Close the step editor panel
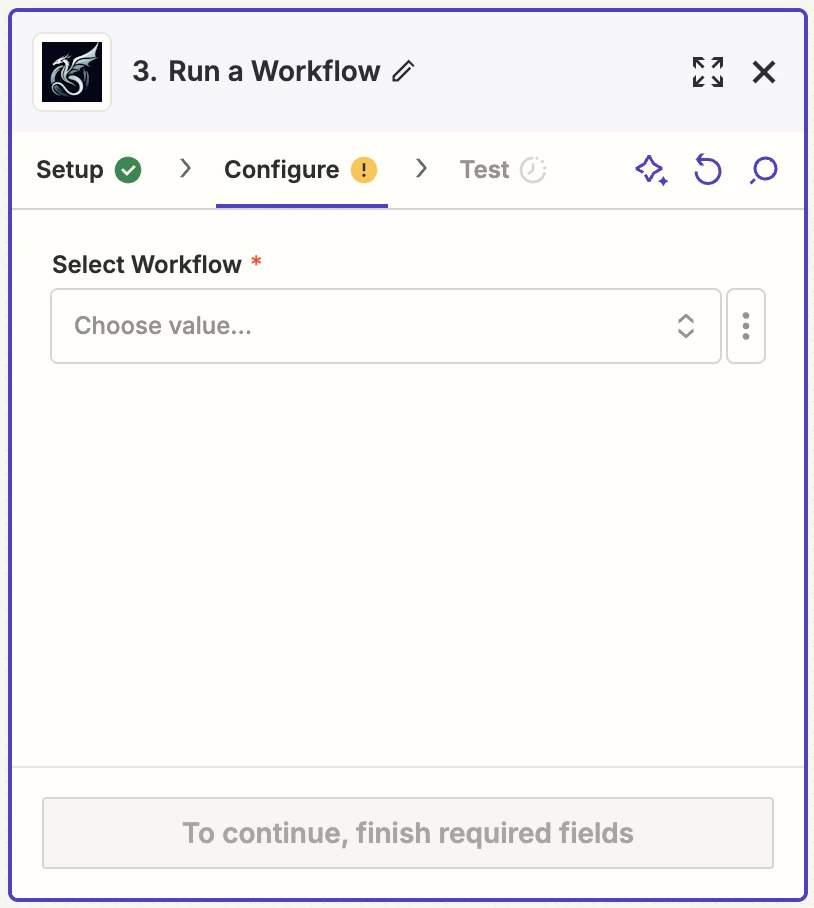Image resolution: width=814 pixels, height=908 pixels. click(764, 71)
